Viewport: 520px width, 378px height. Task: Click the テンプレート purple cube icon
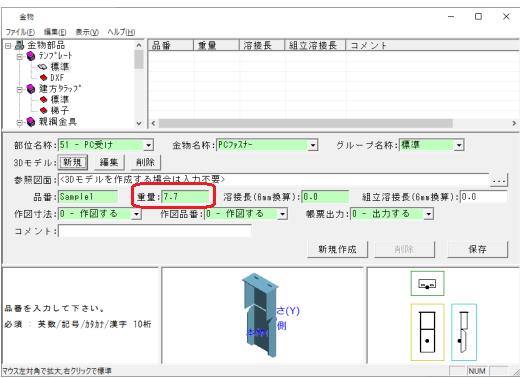click(31, 56)
